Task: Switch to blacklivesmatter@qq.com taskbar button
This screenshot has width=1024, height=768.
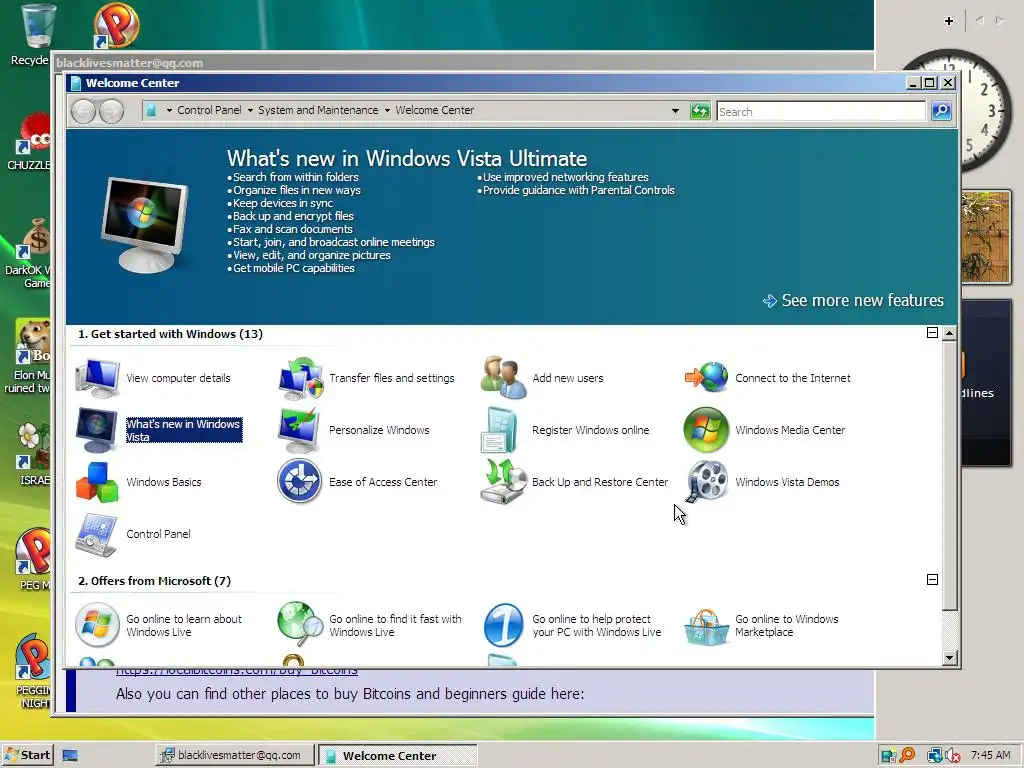Action: coord(234,755)
